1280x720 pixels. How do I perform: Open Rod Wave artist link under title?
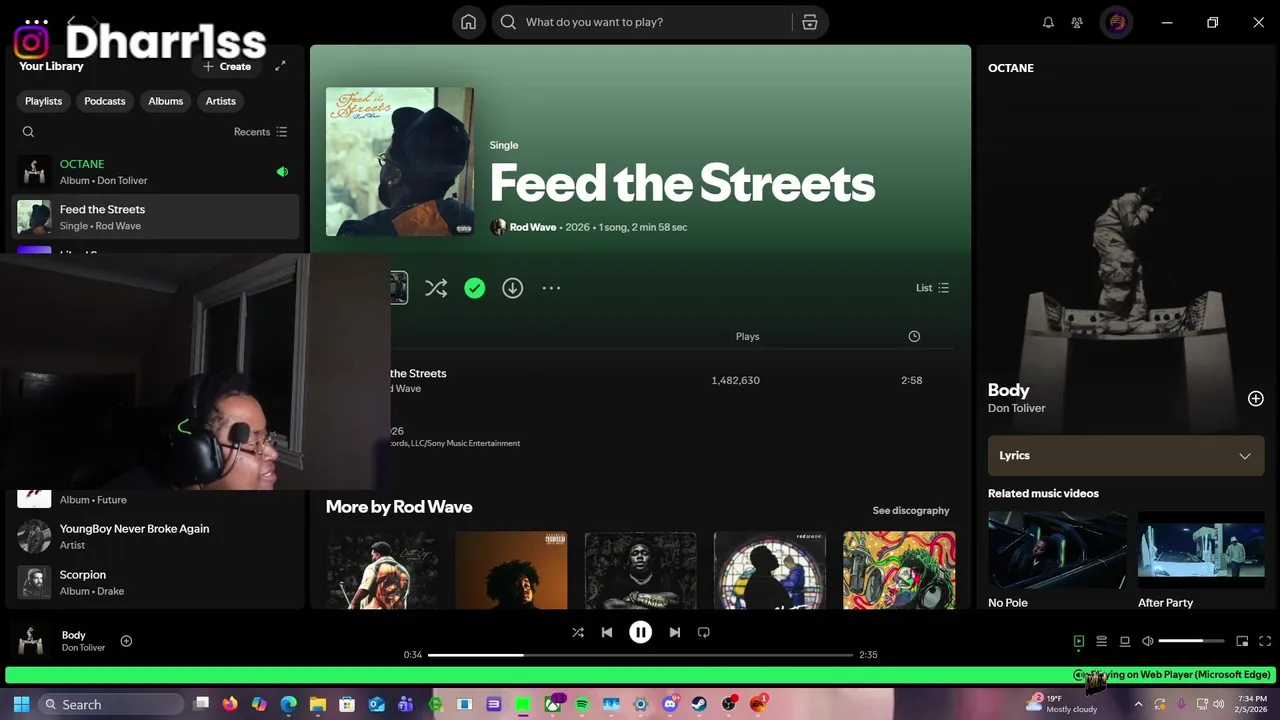point(532,227)
